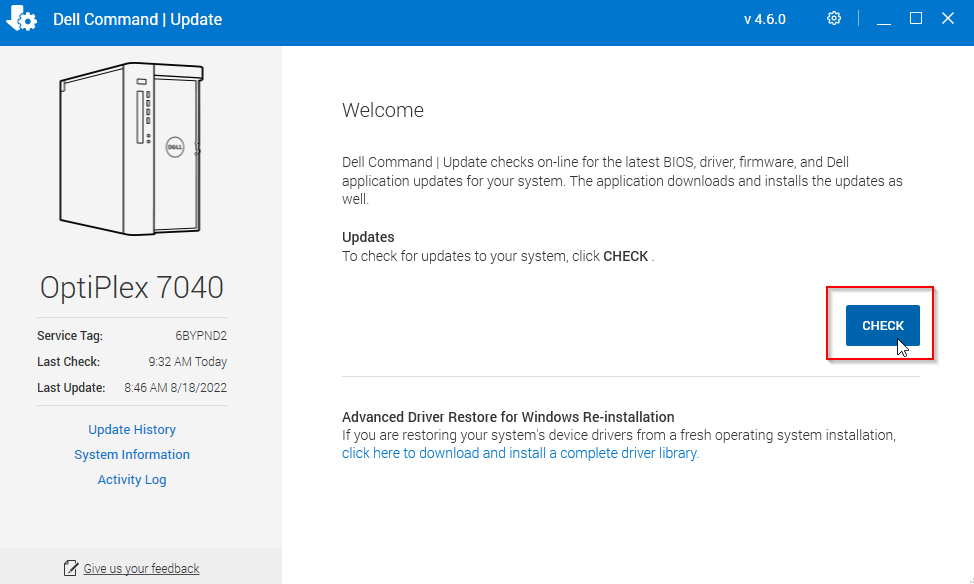Click the CHECK button for updates
974x584 pixels.
[883, 325]
